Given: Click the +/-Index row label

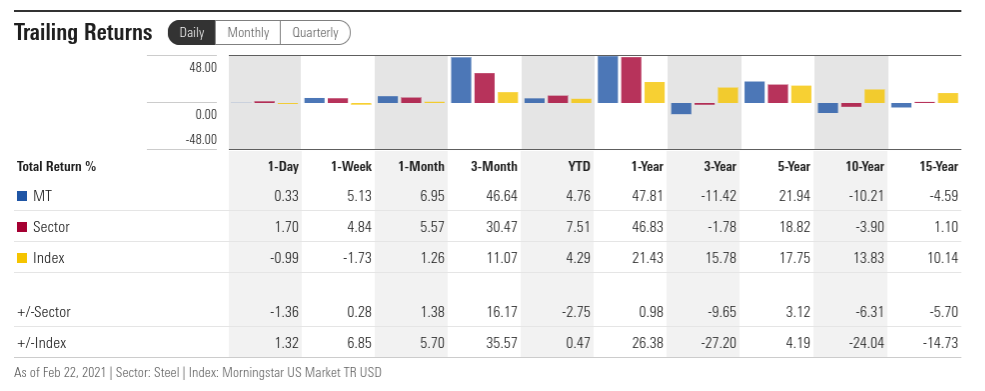Looking at the screenshot, I should coord(41,343).
